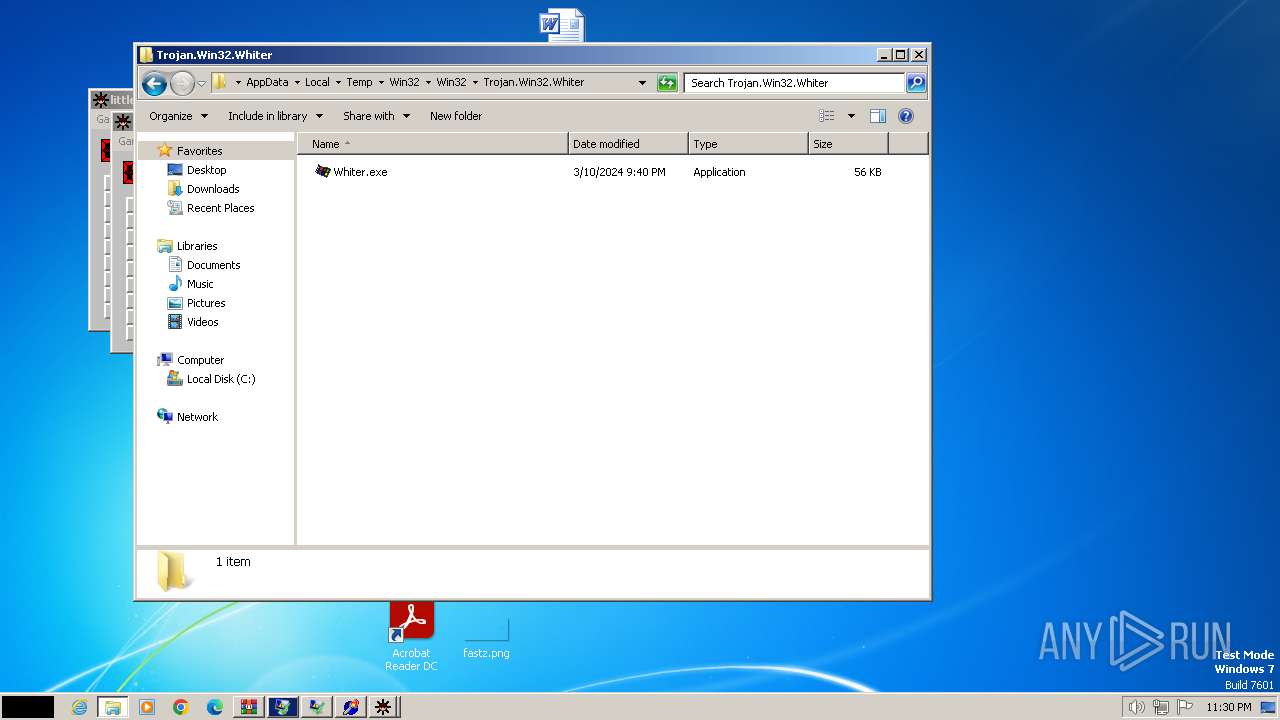Click the black star app taskbar button
This screenshot has width=1280, height=720.
[x=383, y=707]
